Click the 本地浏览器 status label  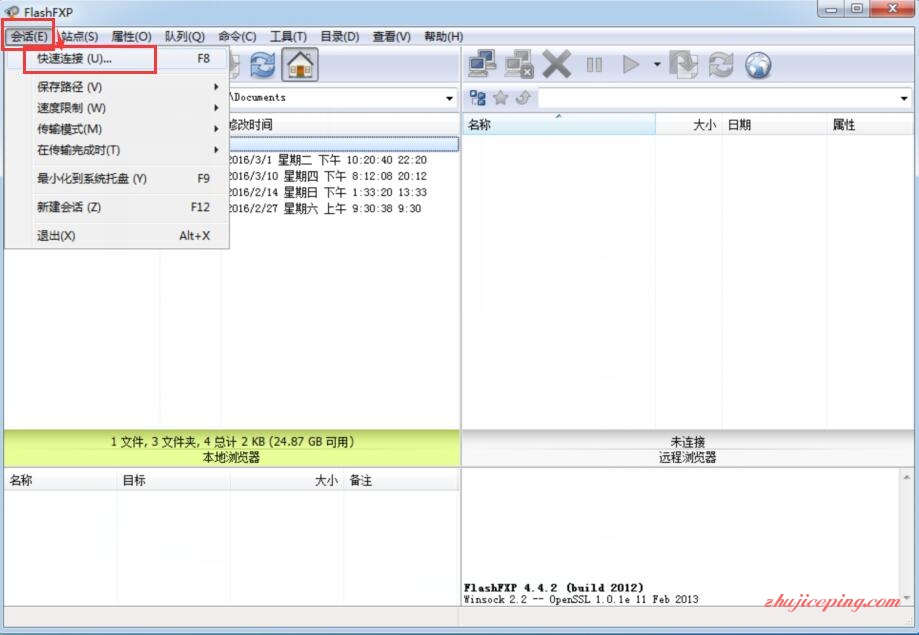(231, 457)
